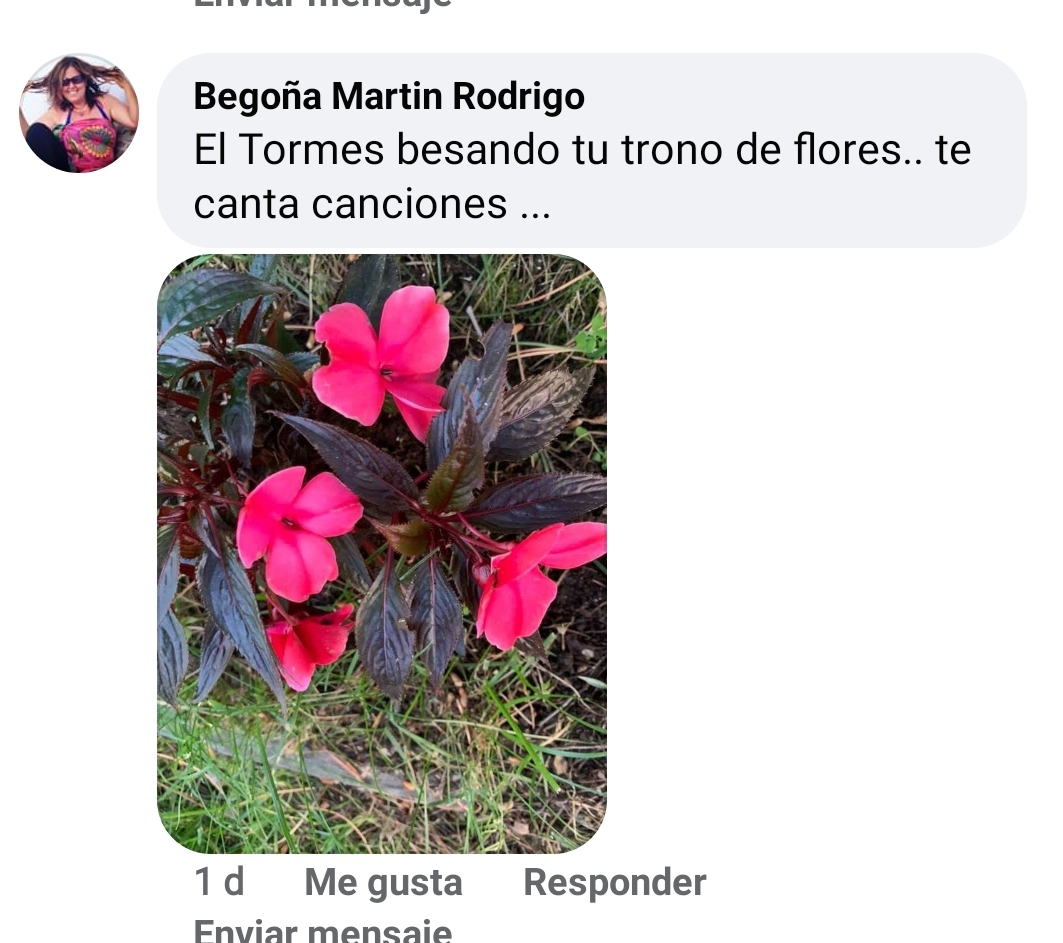Click the trailing ellipsis after canciones
The width and height of the screenshot is (1063, 943).
(535, 205)
